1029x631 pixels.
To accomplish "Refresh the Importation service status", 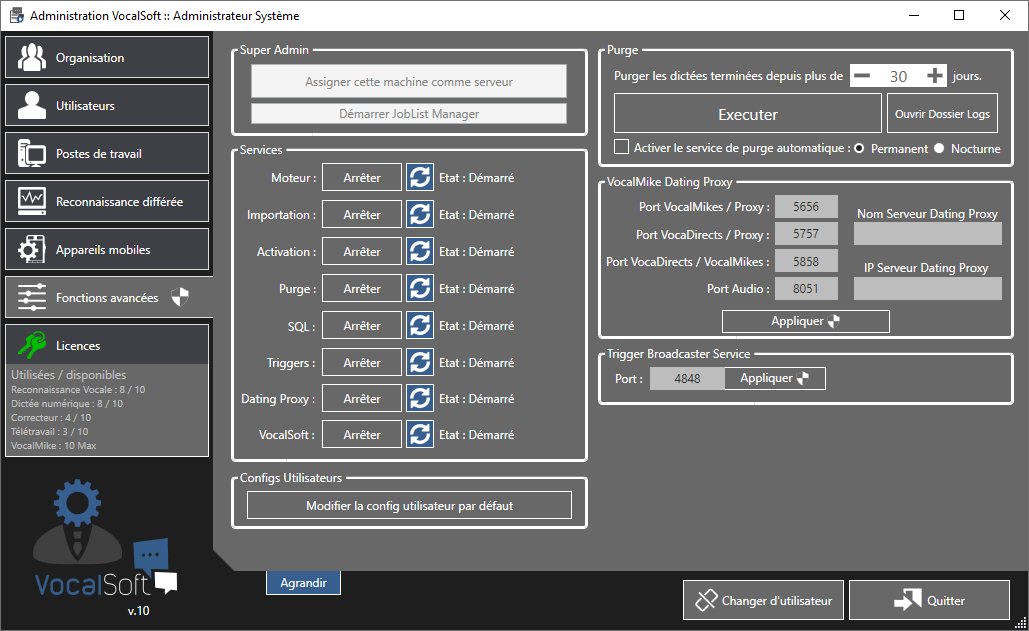I will pyautogui.click(x=420, y=214).
